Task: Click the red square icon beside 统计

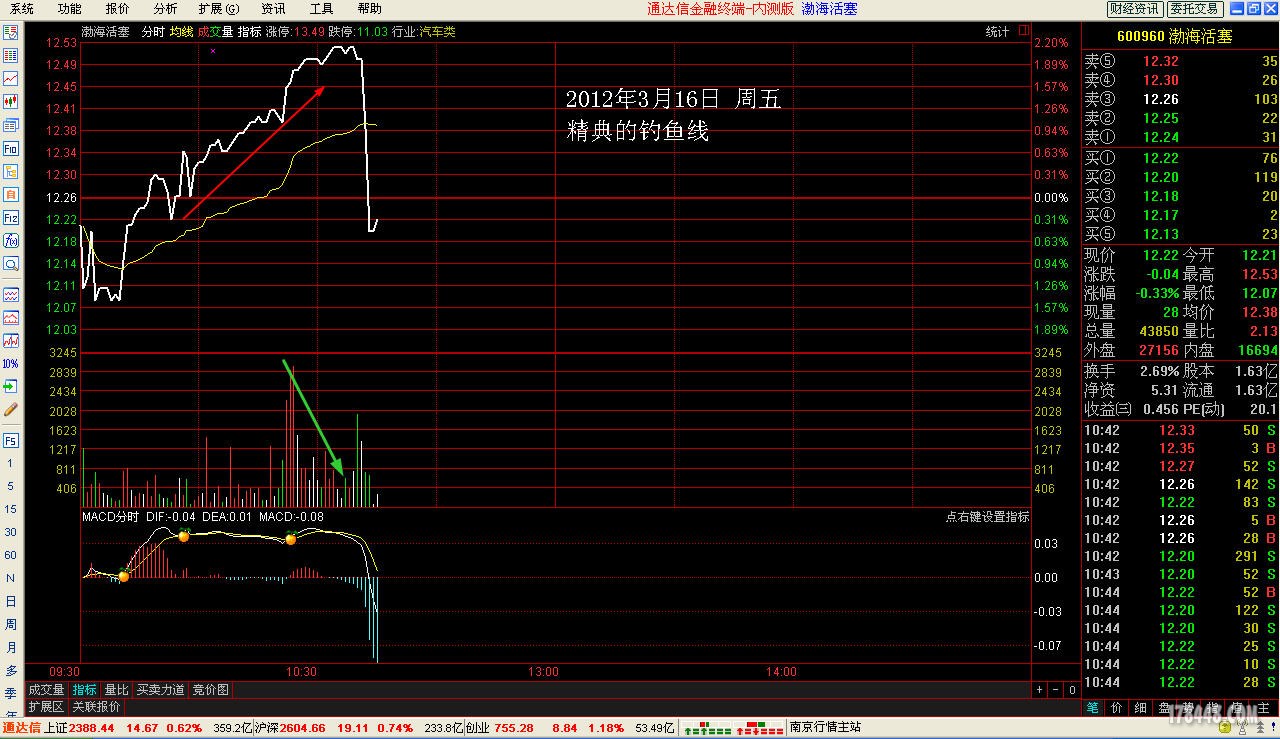Action: pos(1023,31)
